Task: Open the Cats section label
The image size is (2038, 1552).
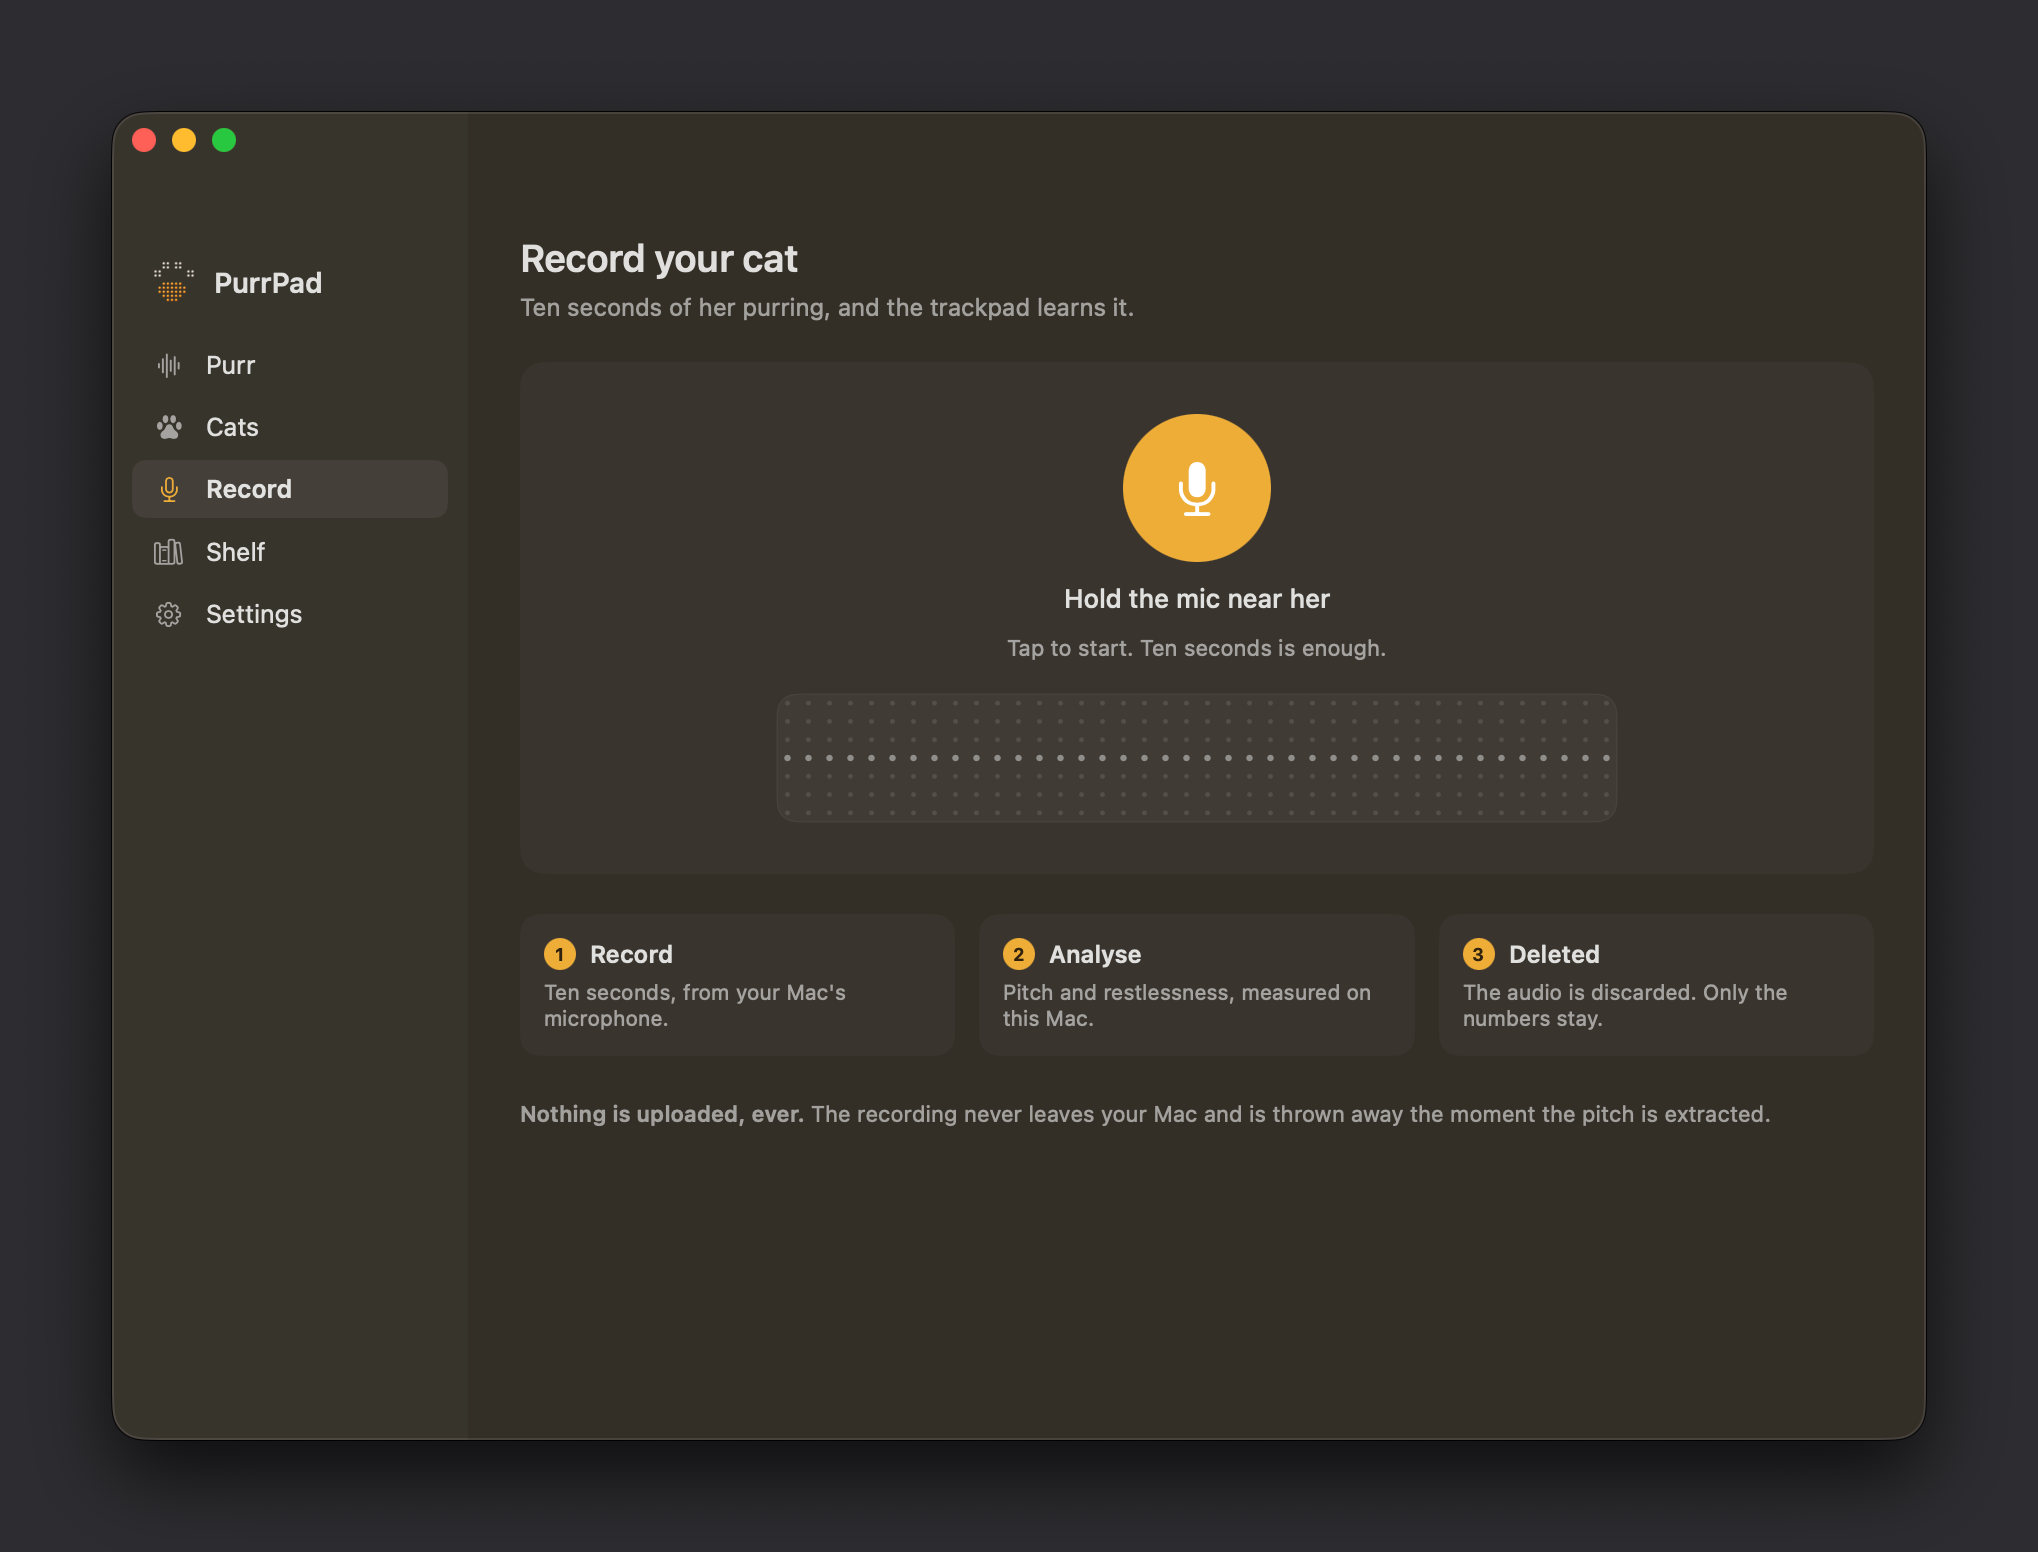Action: click(232, 427)
